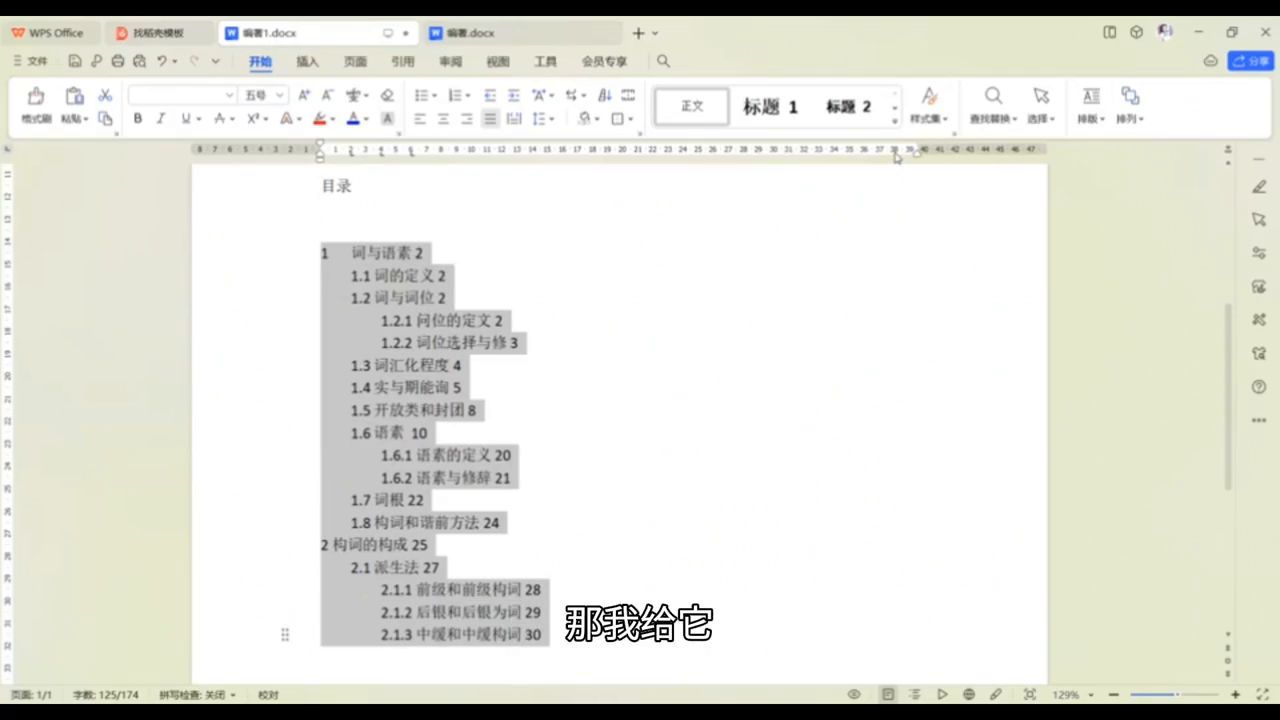Click the Decrease Font Size (A-) icon
The image size is (1280, 720).
(x=327, y=95)
